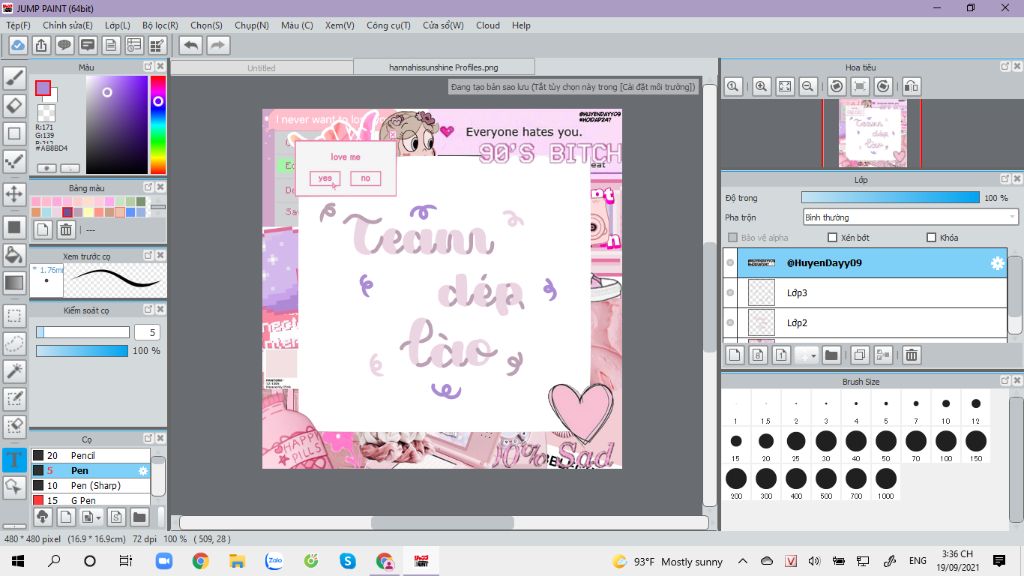The image size is (1024, 576).
Task: Pick the 500 brush size preset
Action: tap(826, 483)
